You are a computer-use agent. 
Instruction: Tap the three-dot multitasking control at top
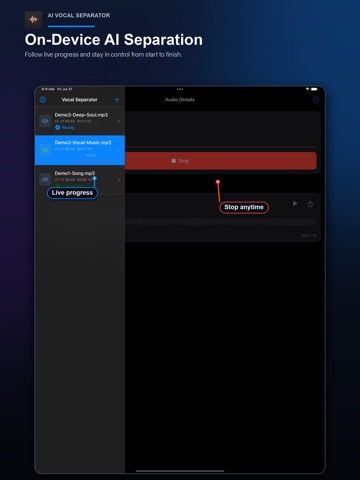(x=180, y=89)
